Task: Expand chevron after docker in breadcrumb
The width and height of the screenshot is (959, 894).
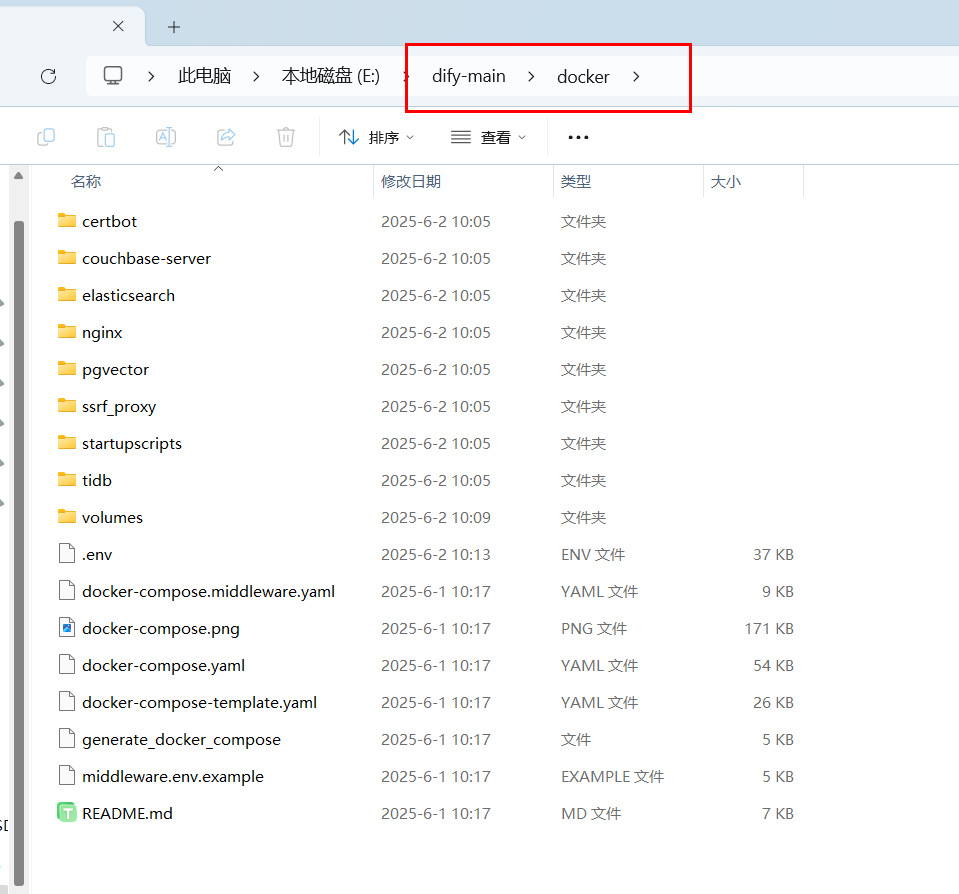Action: [x=636, y=76]
